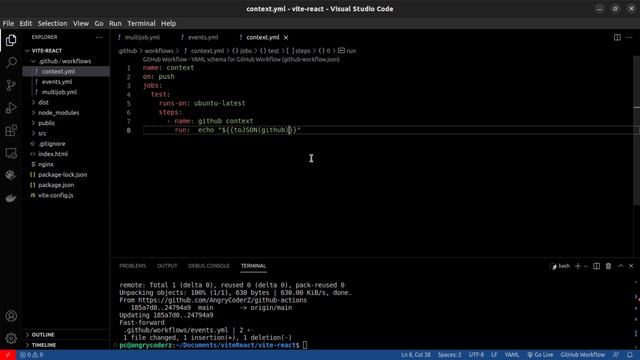Viewport: 640px width, 360px height.
Task: Select the bash terminal label
Action: tap(561, 266)
